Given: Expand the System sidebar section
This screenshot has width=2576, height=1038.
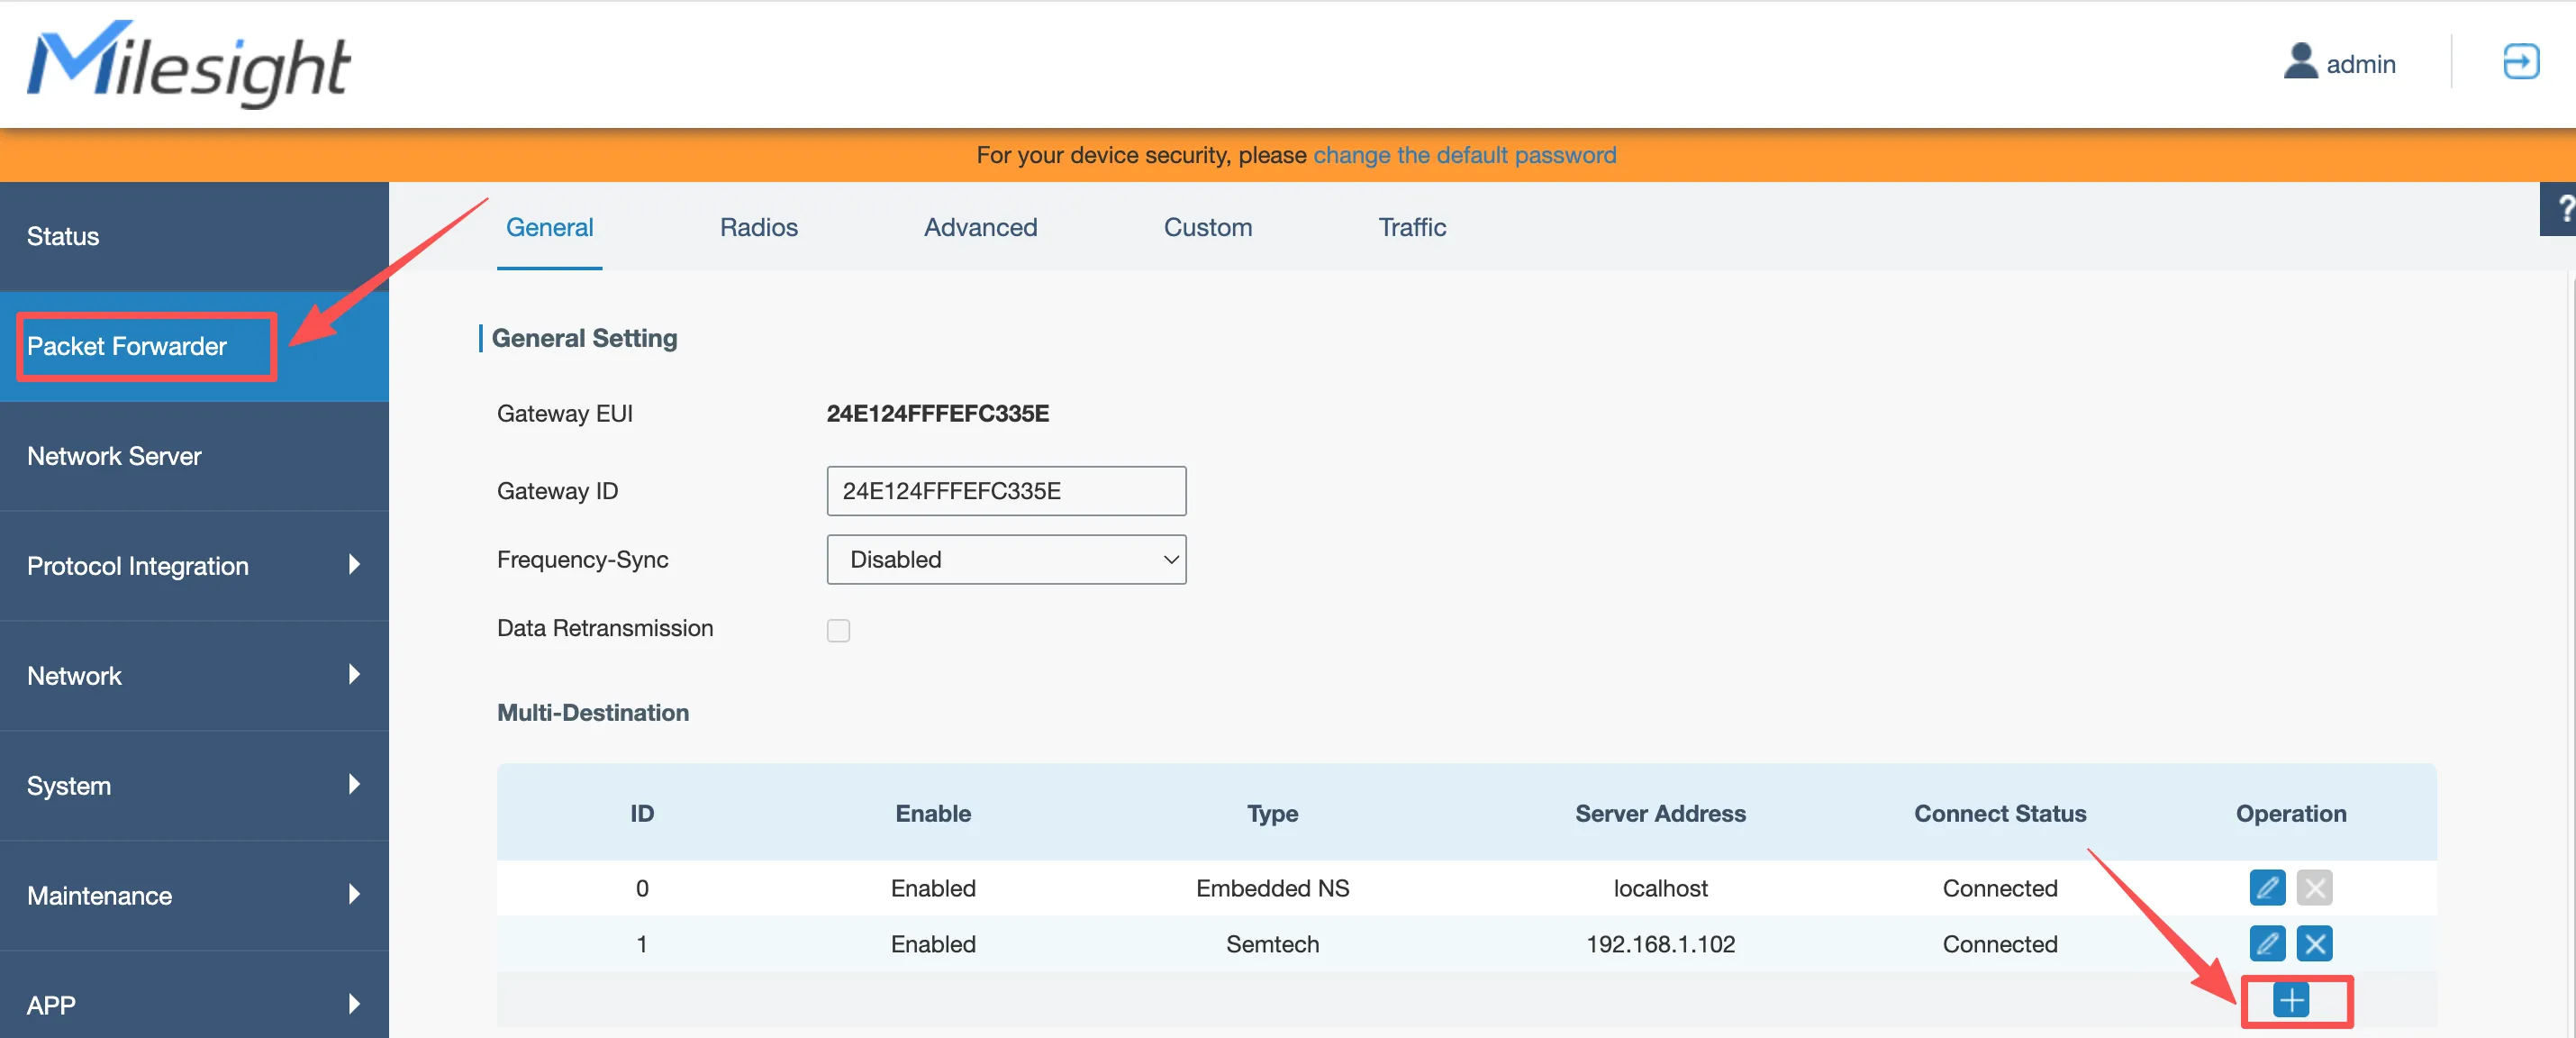Looking at the screenshot, I should coord(193,786).
